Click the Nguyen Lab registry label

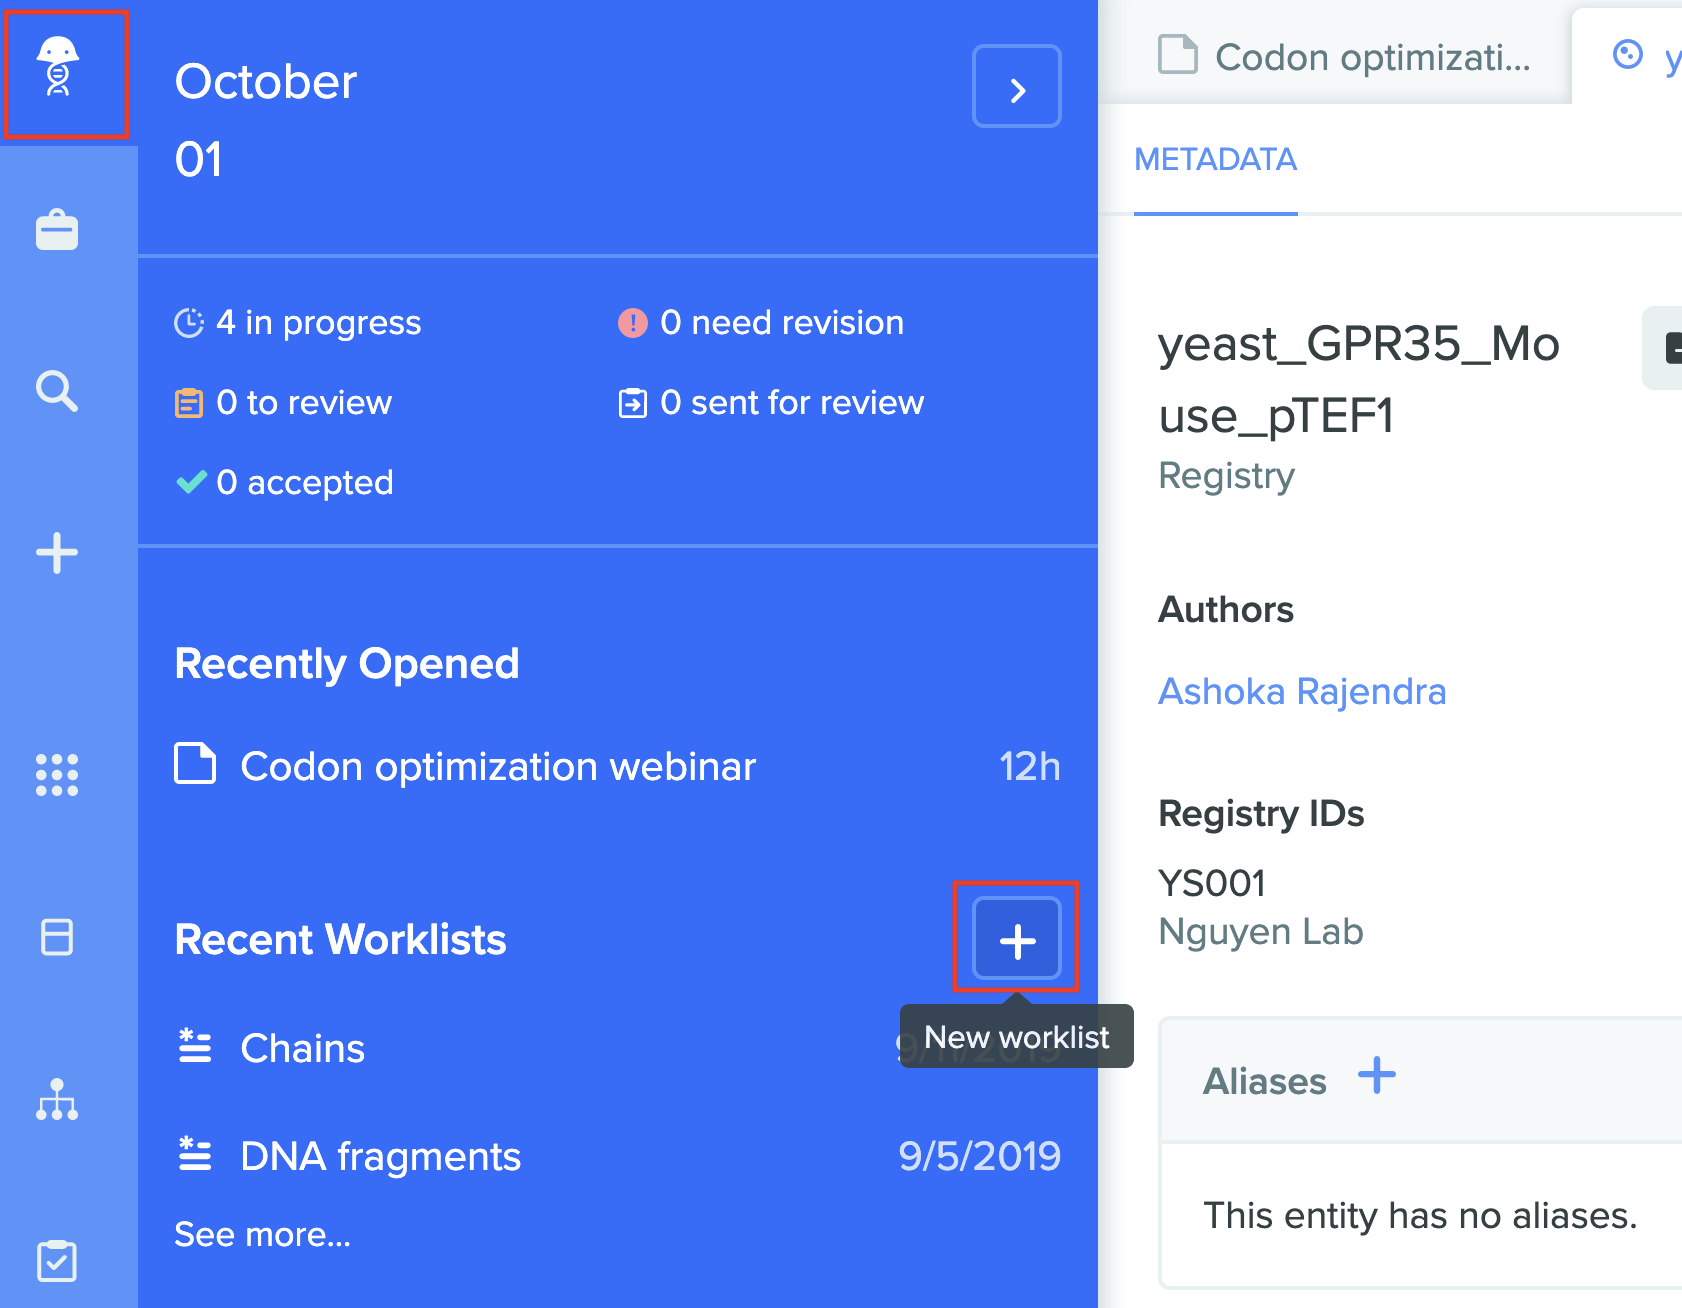1261,932
